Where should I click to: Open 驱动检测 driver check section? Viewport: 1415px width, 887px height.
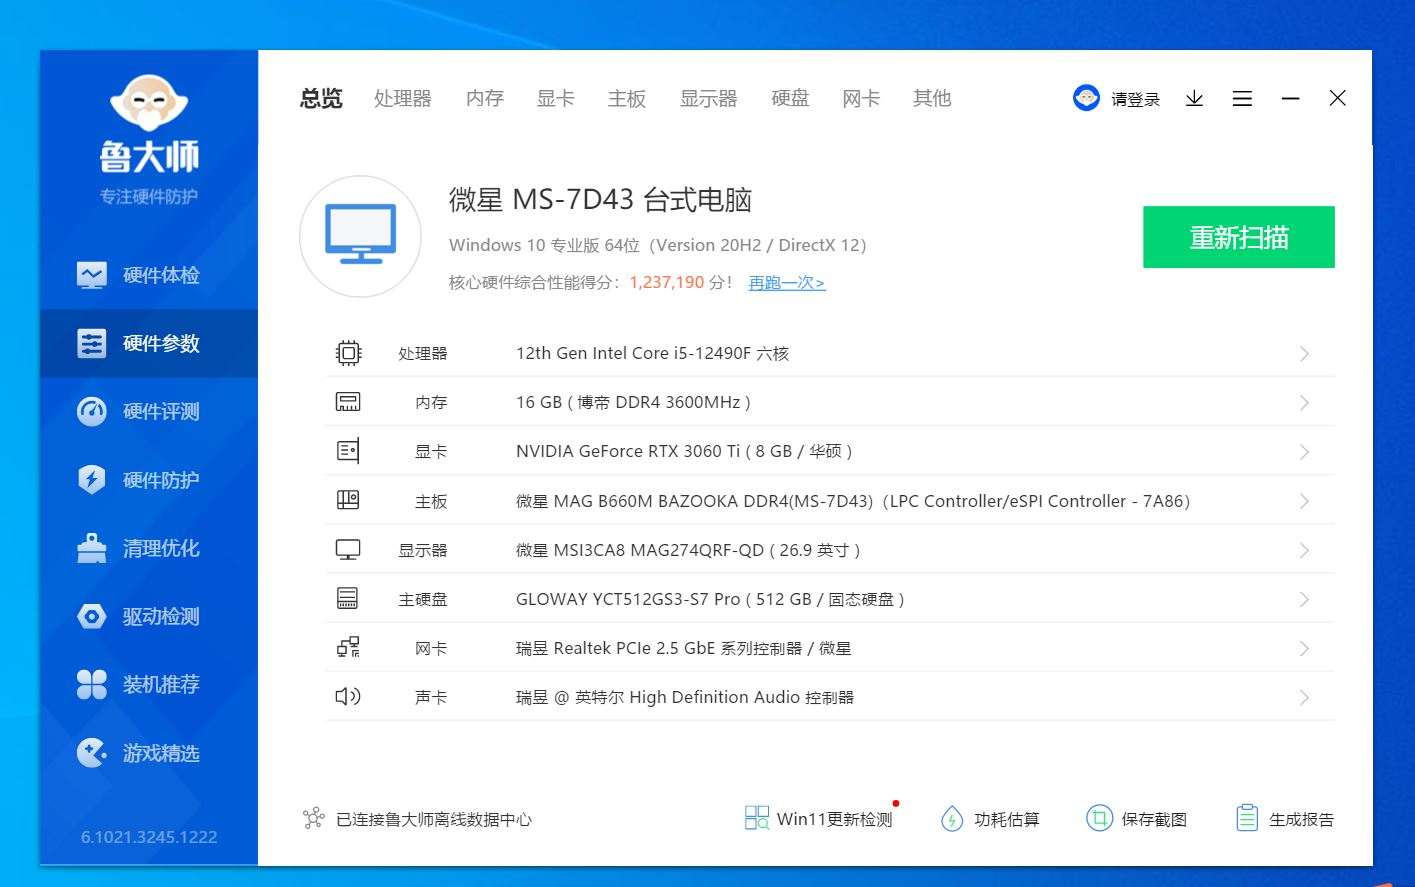point(149,616)
